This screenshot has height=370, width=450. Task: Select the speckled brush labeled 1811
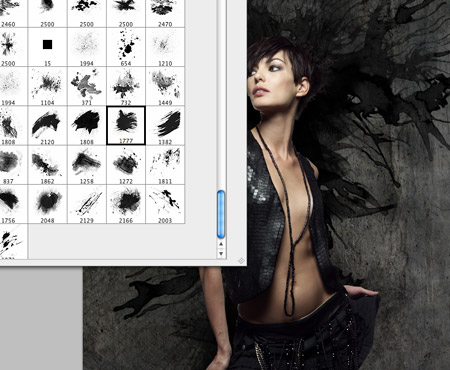[165, 165]
